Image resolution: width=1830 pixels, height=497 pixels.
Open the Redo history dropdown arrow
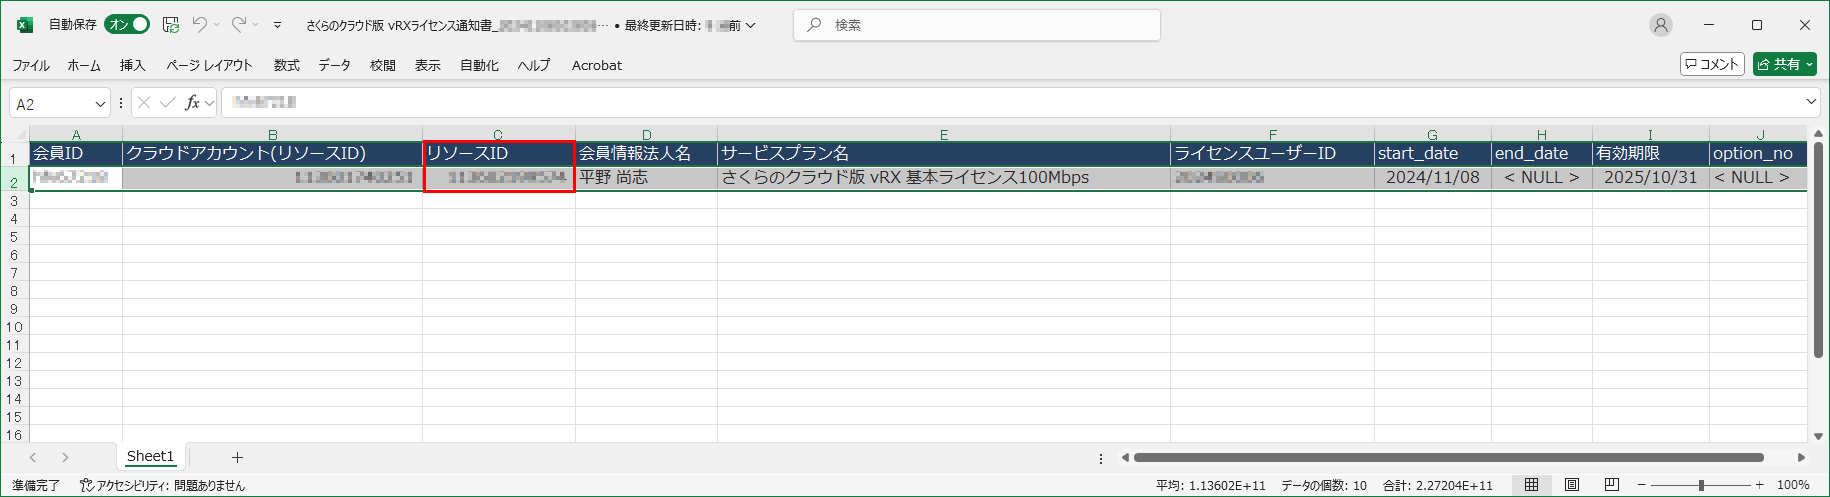(x=256, y=25)
